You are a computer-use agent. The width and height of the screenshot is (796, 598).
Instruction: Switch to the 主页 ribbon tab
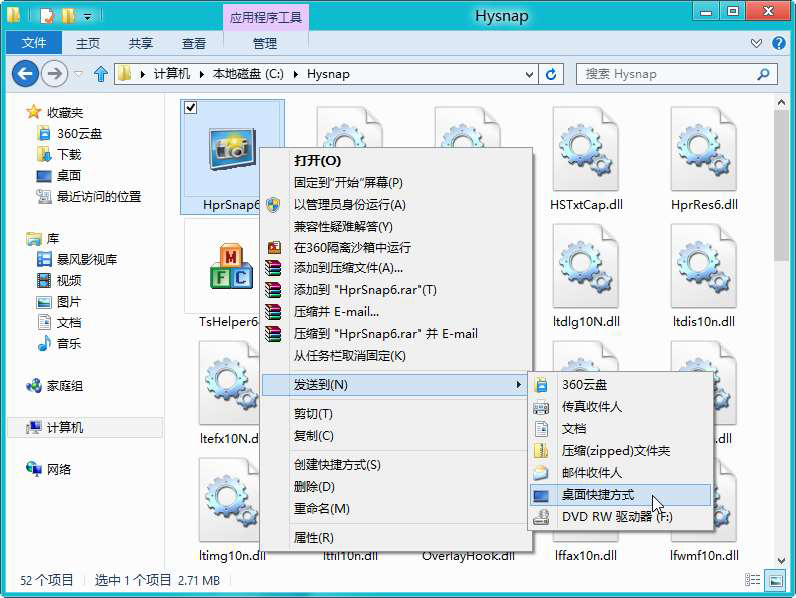tap(88, 43)
